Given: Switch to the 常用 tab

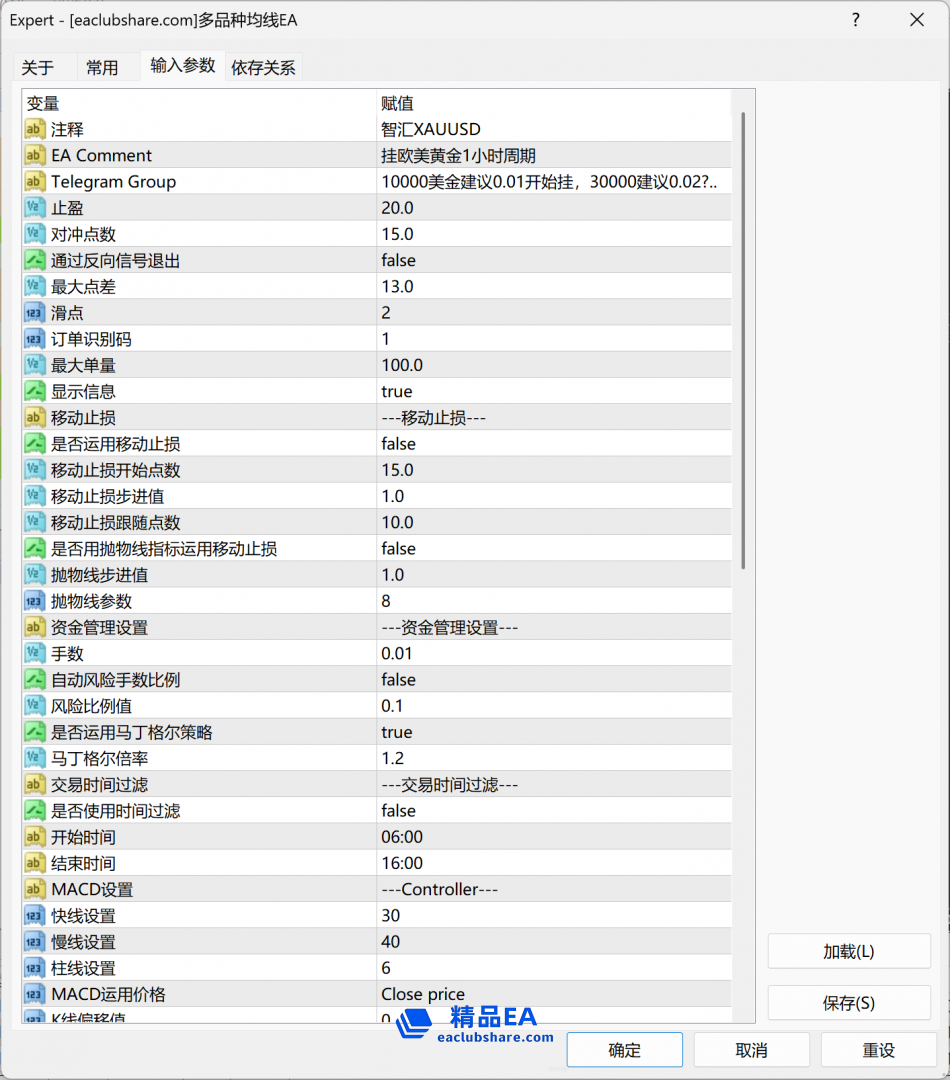Looking at the screenshot, I should (102, 68).
